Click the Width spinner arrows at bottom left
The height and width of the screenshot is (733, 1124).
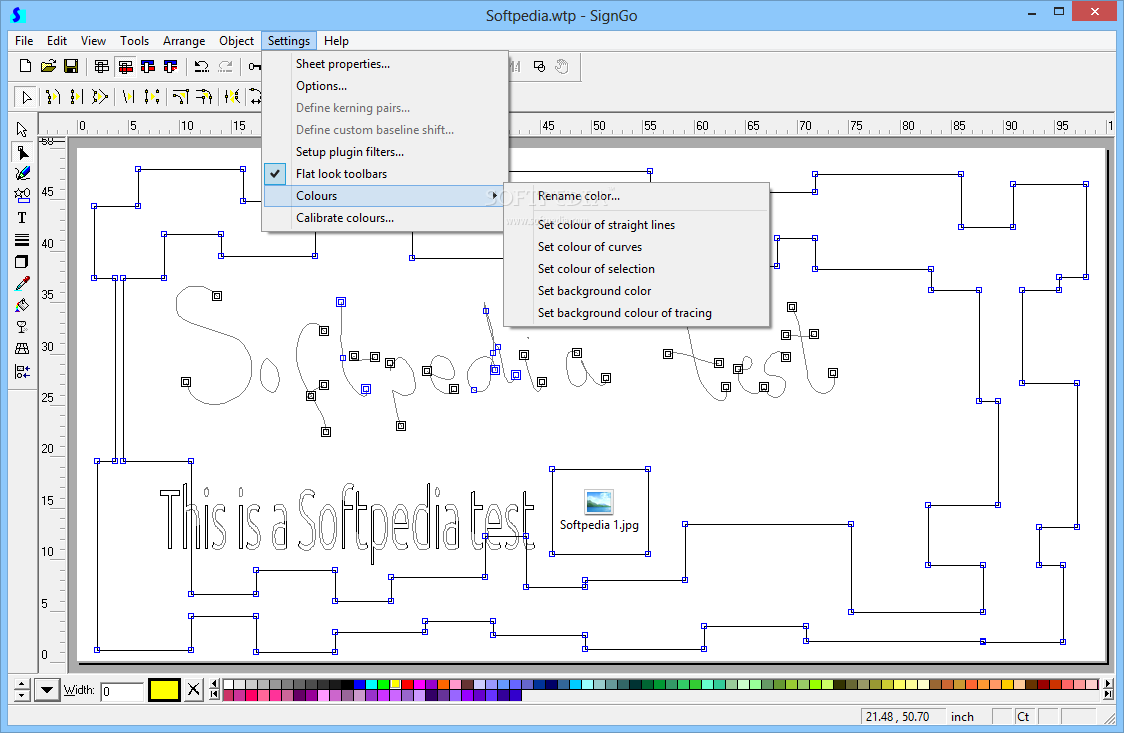click(22, 690)
